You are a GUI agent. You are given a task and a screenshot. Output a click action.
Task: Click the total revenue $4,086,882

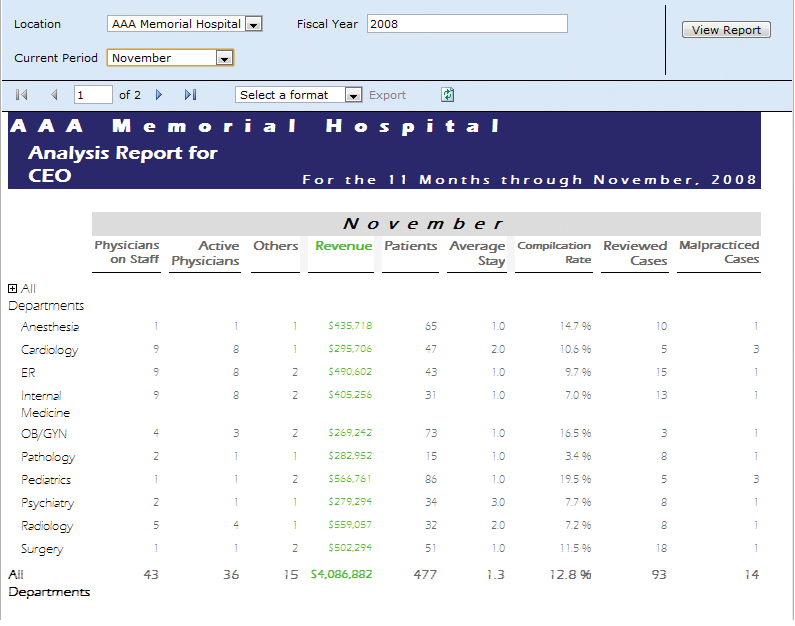click(x=341, y=575)
